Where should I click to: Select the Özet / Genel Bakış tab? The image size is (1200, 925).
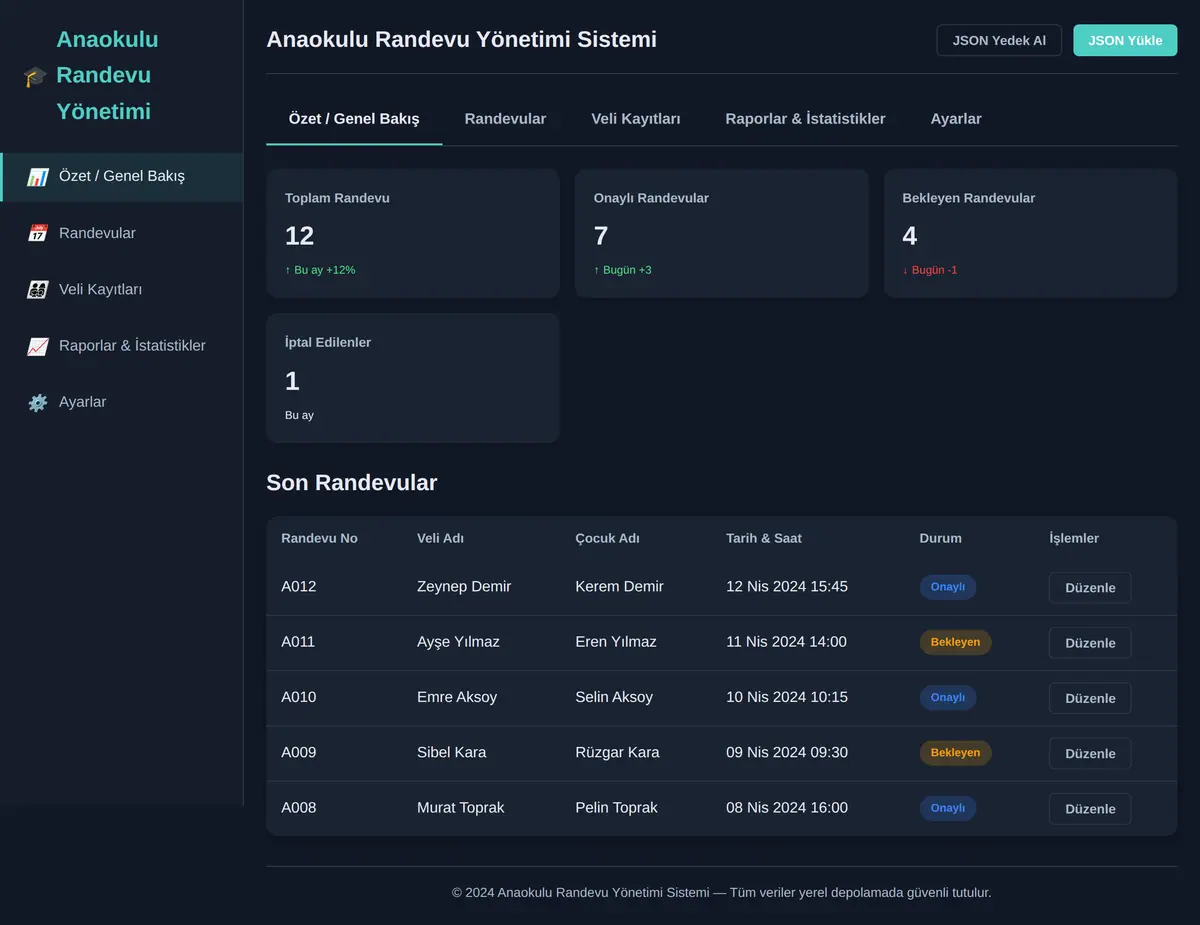[354, 119]
